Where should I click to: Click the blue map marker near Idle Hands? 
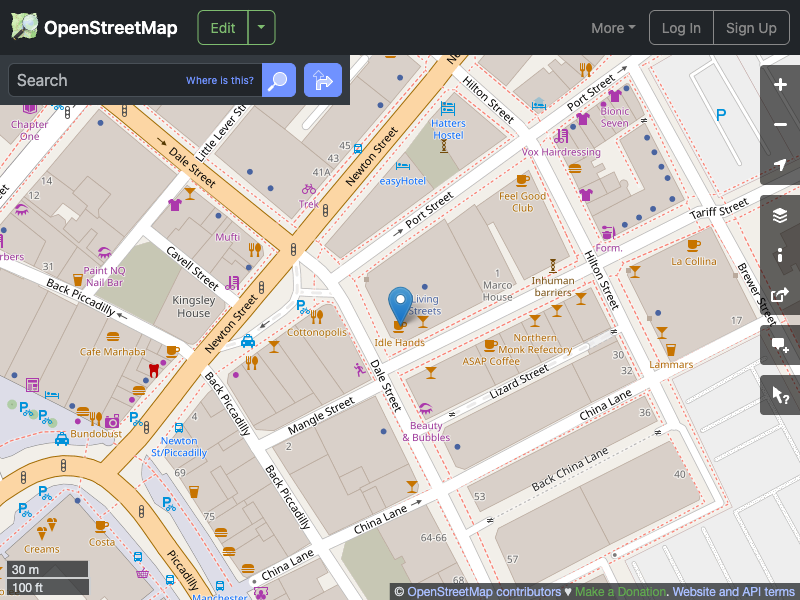pyautogui.click(x=399, y=303)
